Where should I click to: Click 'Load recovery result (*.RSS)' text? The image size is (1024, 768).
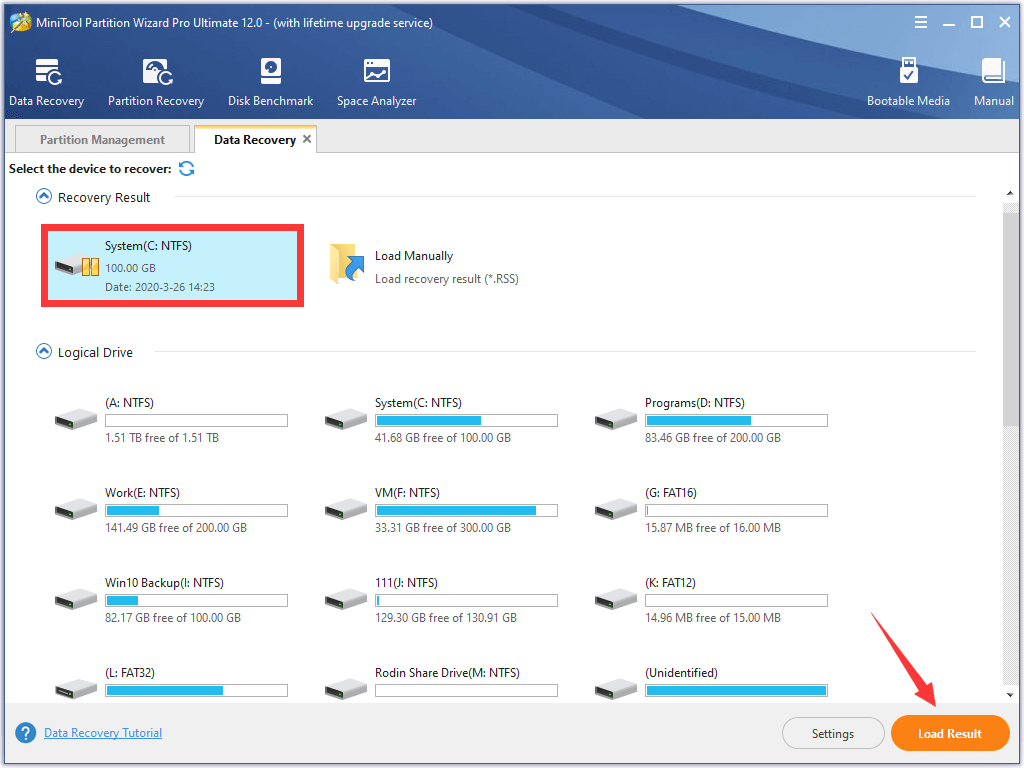[447, 279]
